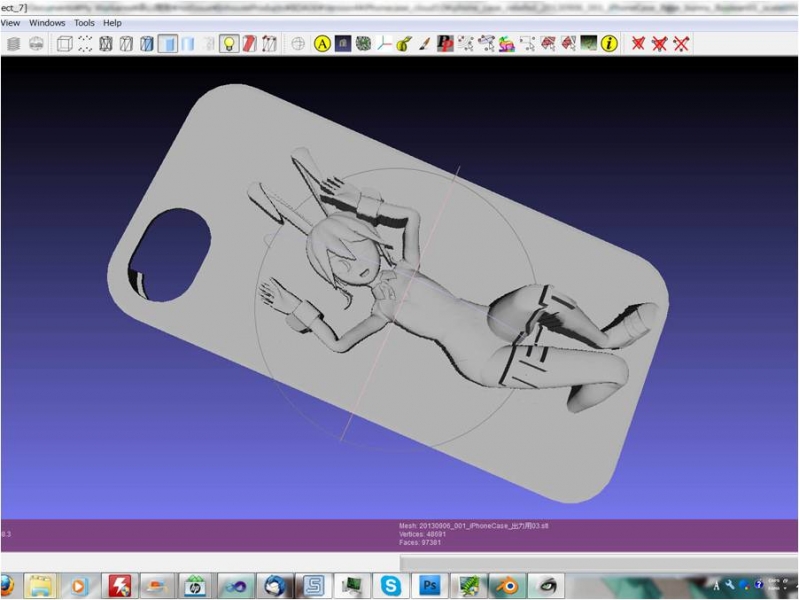Click the green mesh globe icon
The height and width of the screenshot is (600, 799).
pyautogui.click(x=363, y=44)
